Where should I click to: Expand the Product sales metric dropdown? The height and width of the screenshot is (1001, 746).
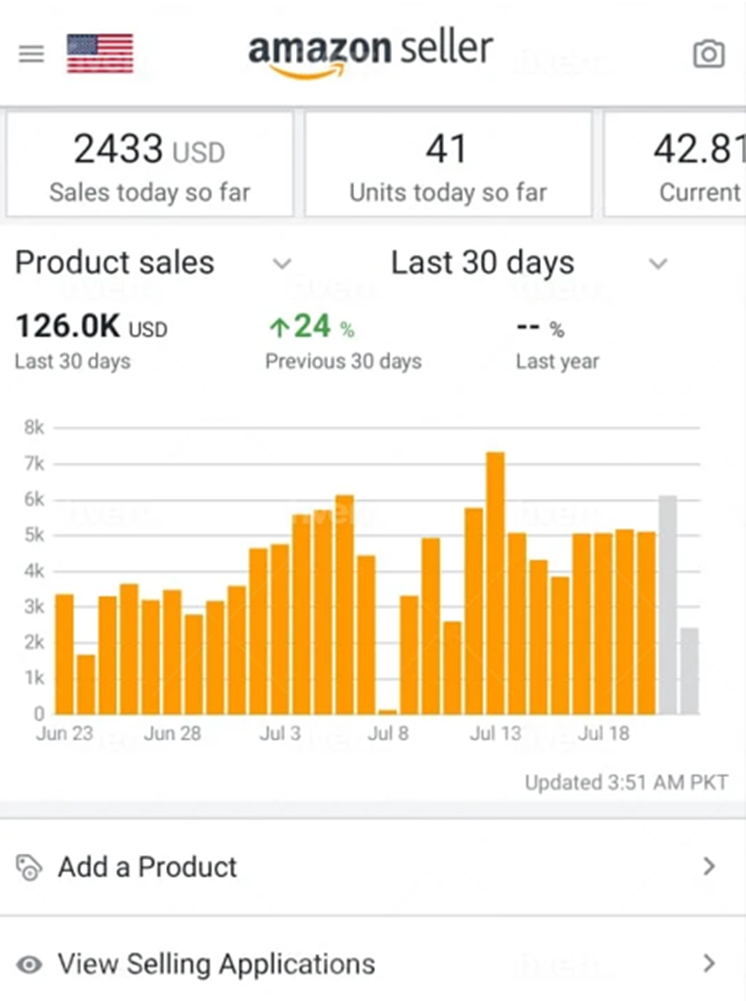click(282, 264)
